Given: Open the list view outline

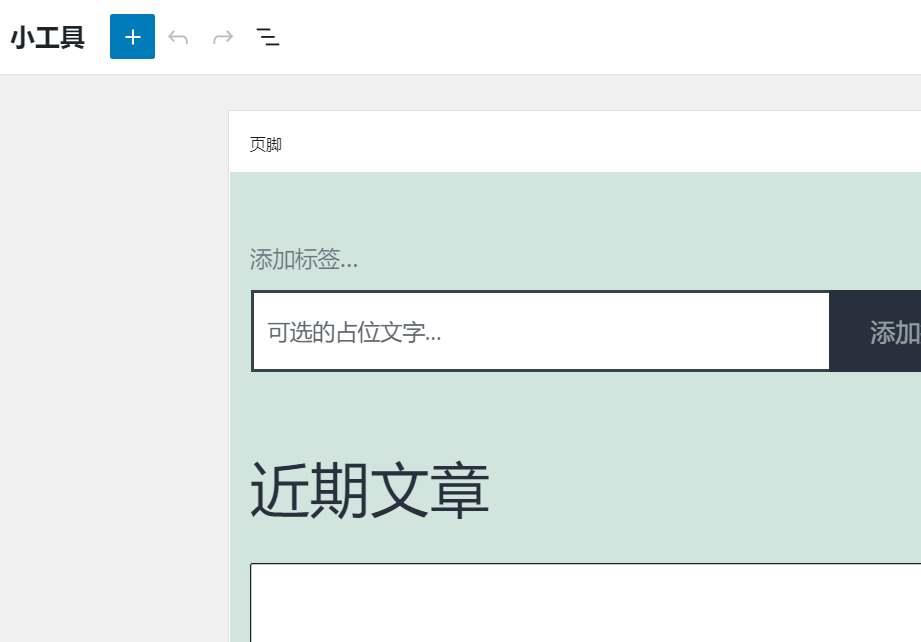Looking at the screenshot, I should (268, 37).
